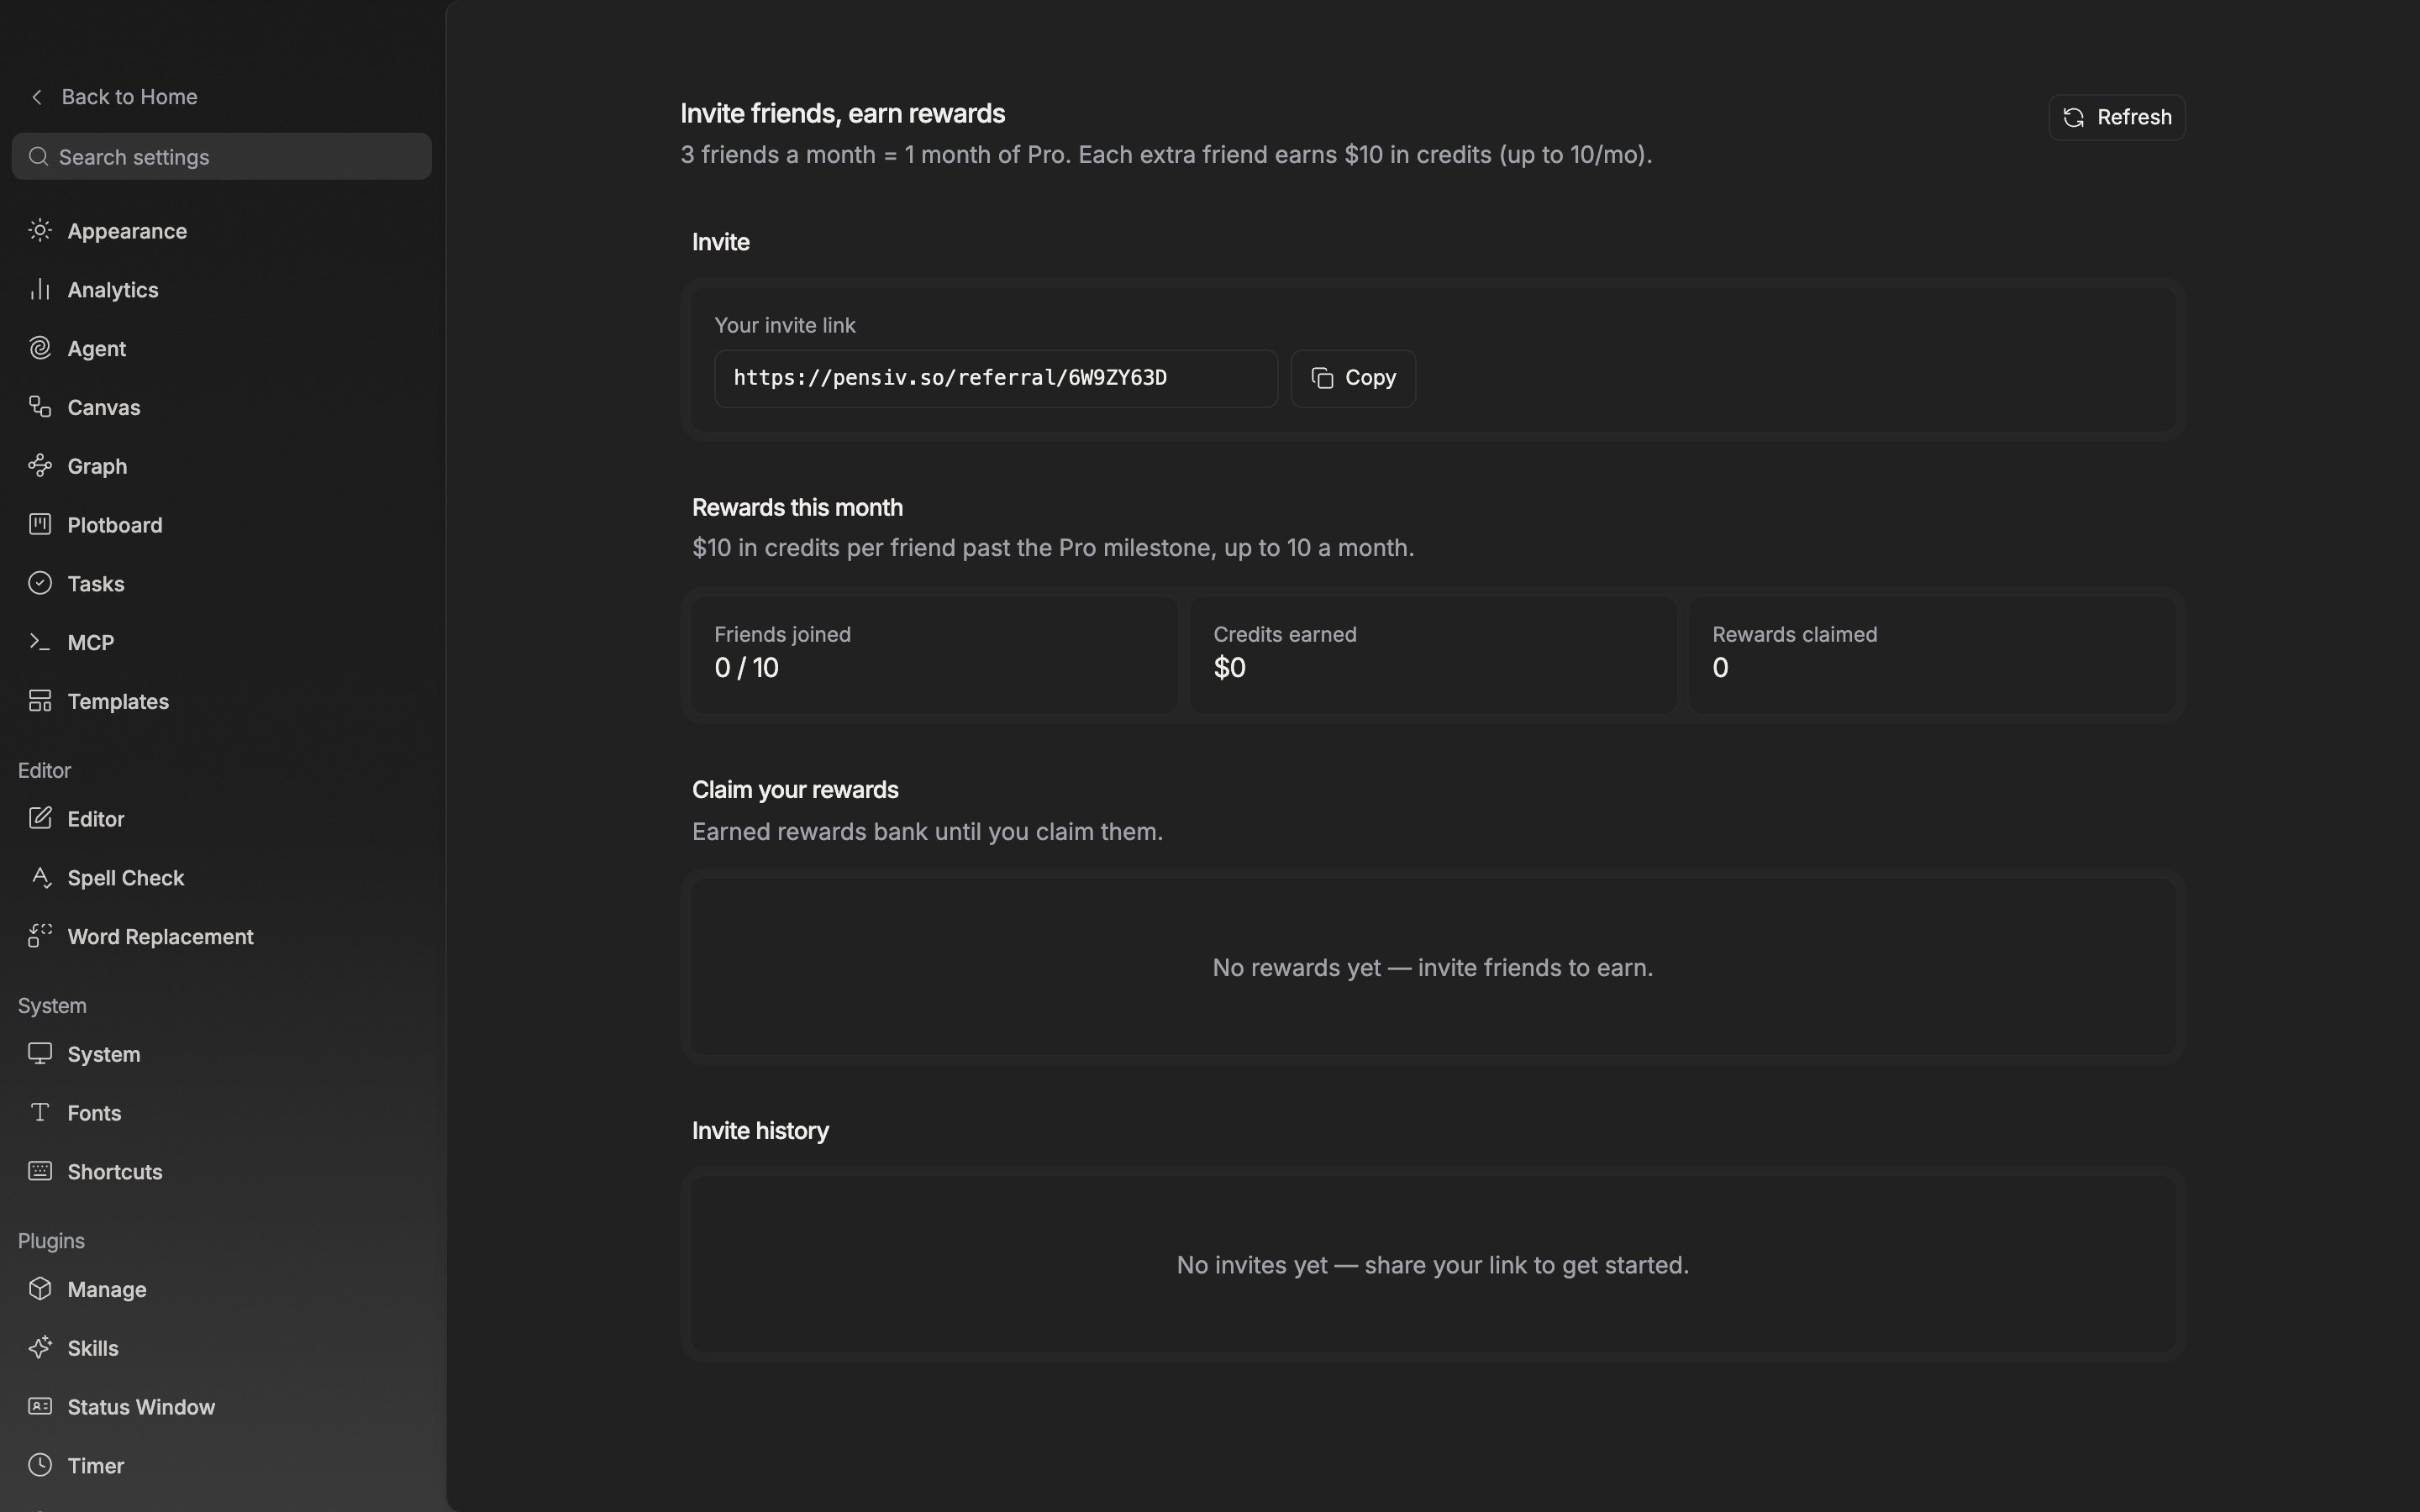Click the 'Claim your rewards' heading
The image size is (2420, 1512).
(x=795, y=790)
